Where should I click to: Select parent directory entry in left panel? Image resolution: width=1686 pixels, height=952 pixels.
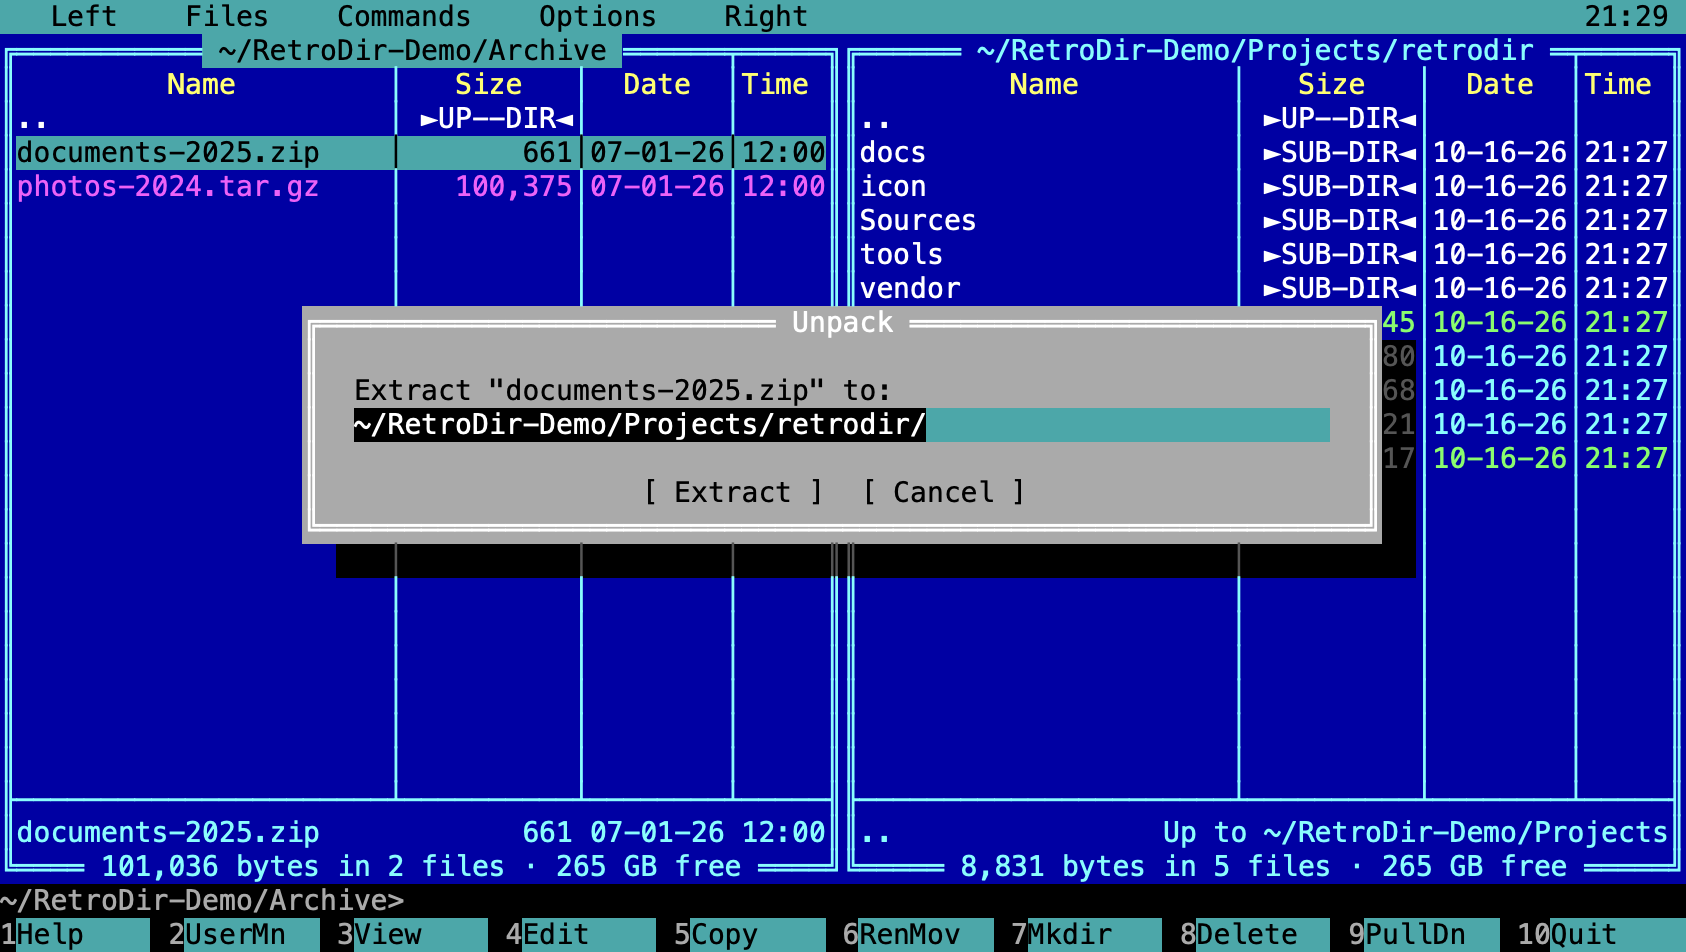click(x=421, y=118)
